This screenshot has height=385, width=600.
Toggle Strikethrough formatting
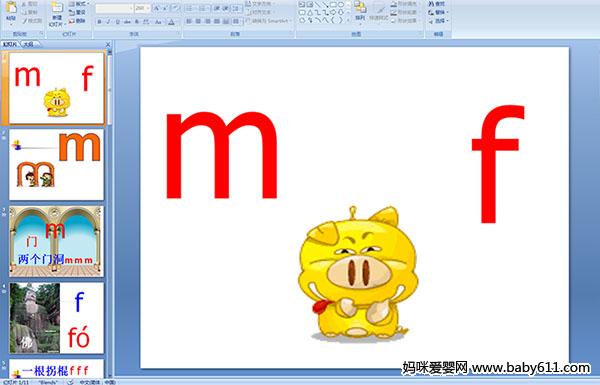pyautogui.click(x=127, y=22)
